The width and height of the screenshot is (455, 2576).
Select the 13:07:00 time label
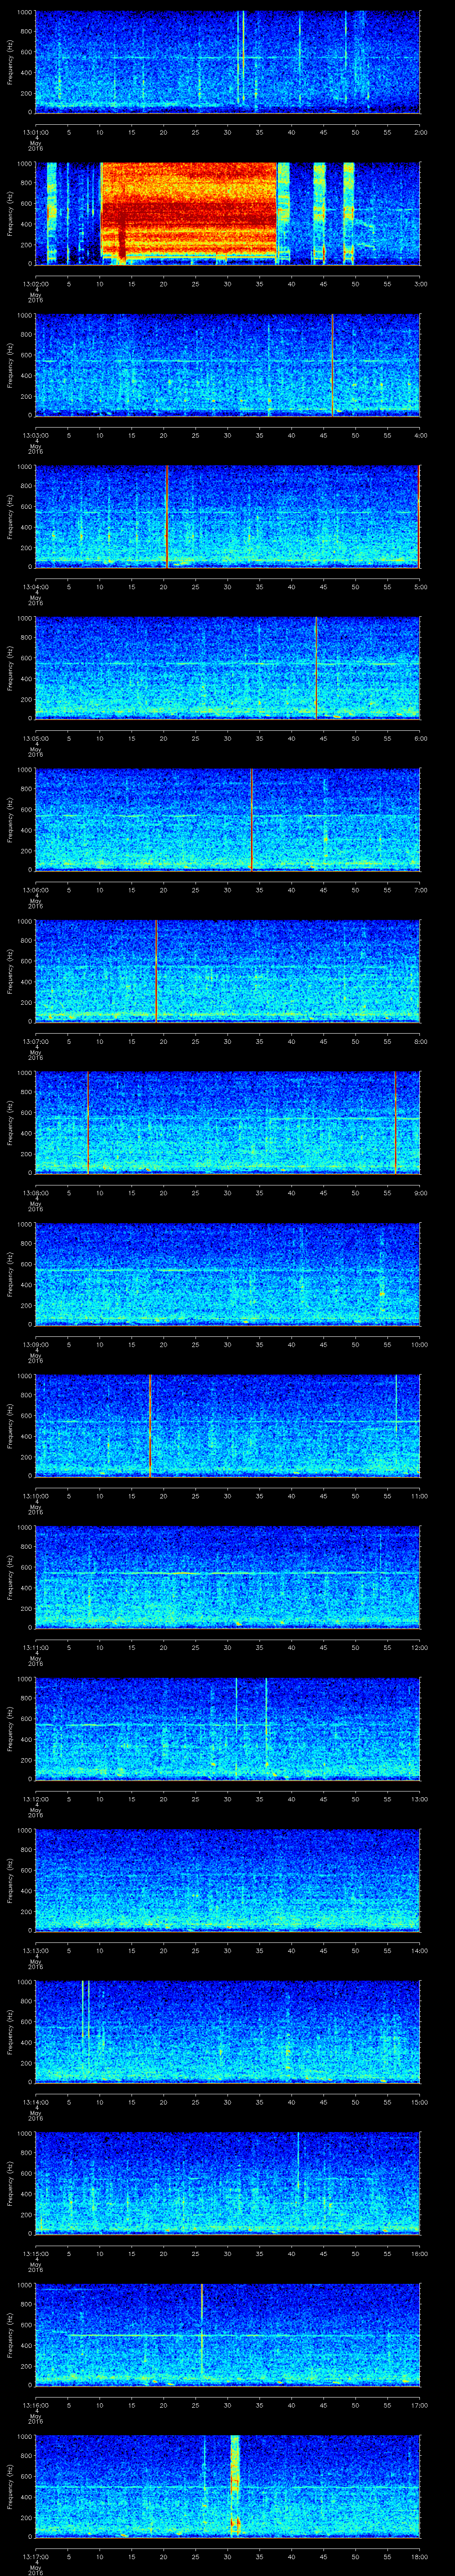(x=35, y=1042)
